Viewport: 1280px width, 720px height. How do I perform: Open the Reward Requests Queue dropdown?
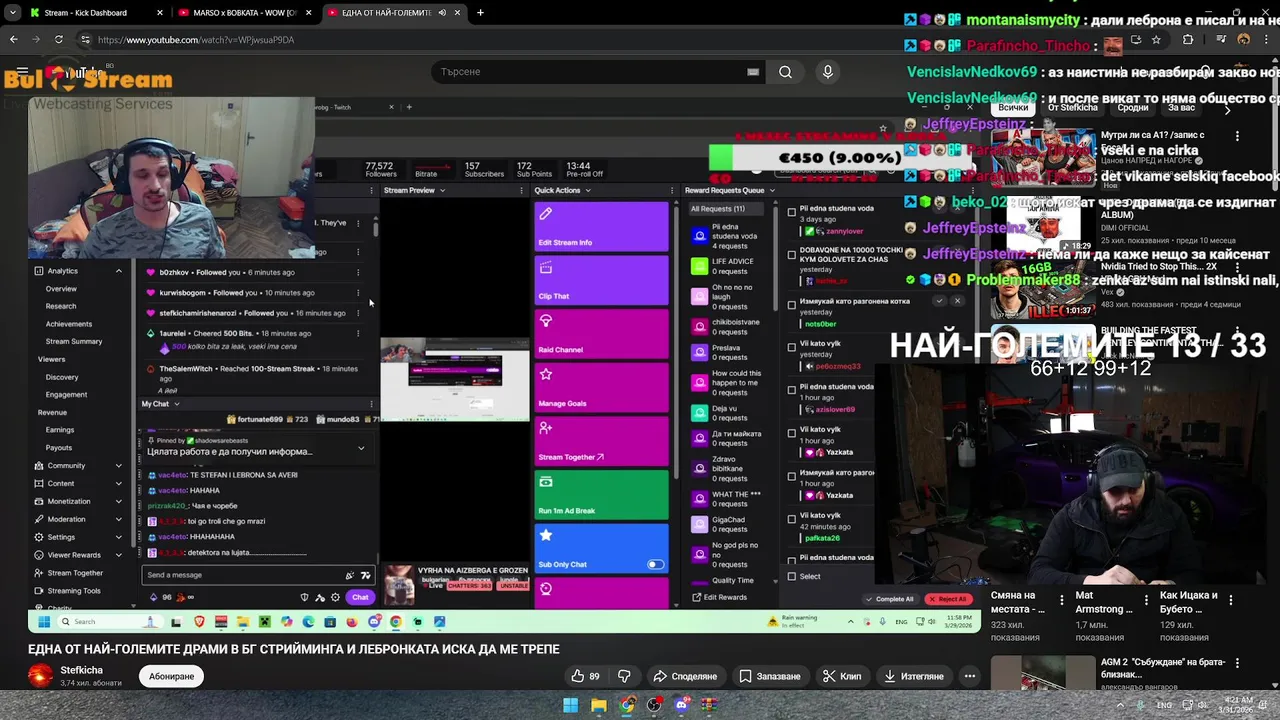(x=773, y=190)
